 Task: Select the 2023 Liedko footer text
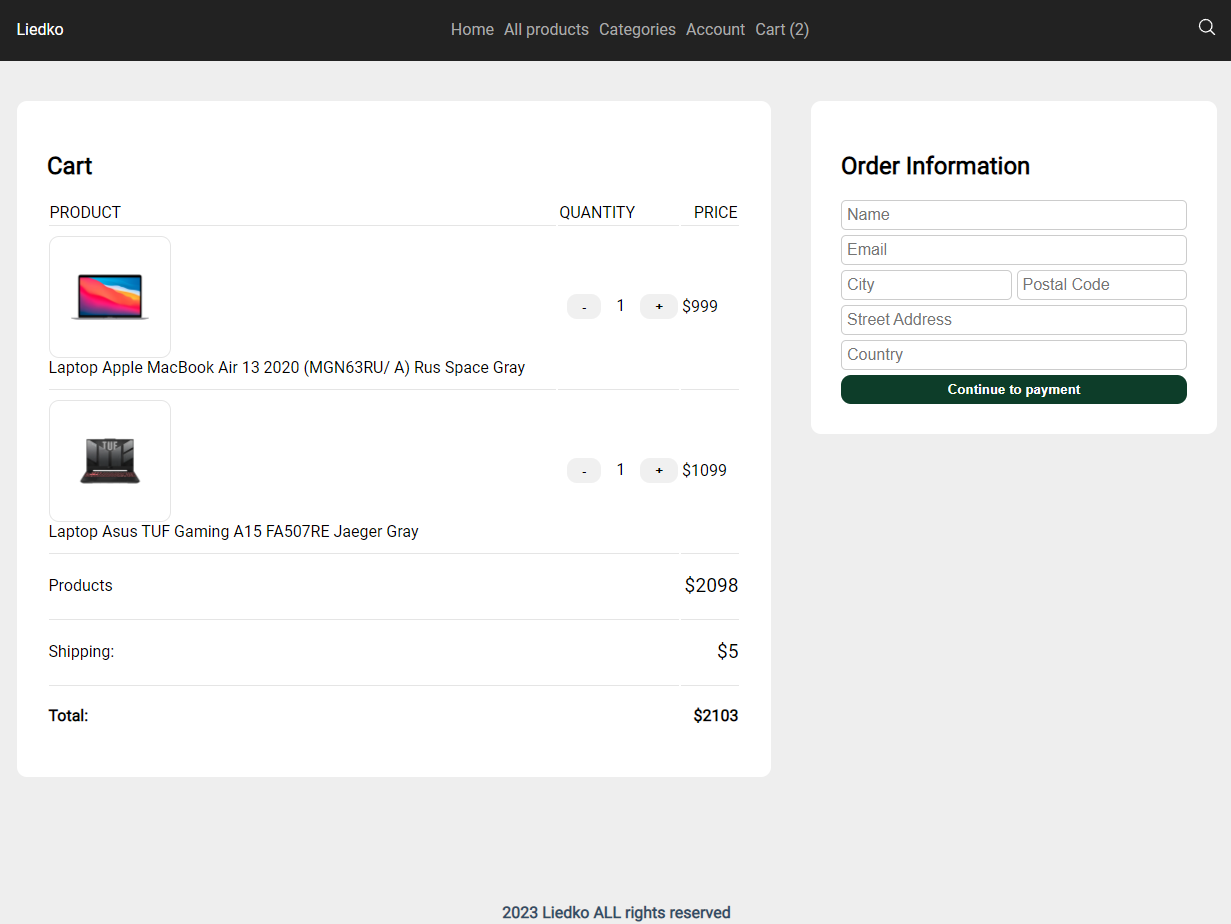[616, 913]
